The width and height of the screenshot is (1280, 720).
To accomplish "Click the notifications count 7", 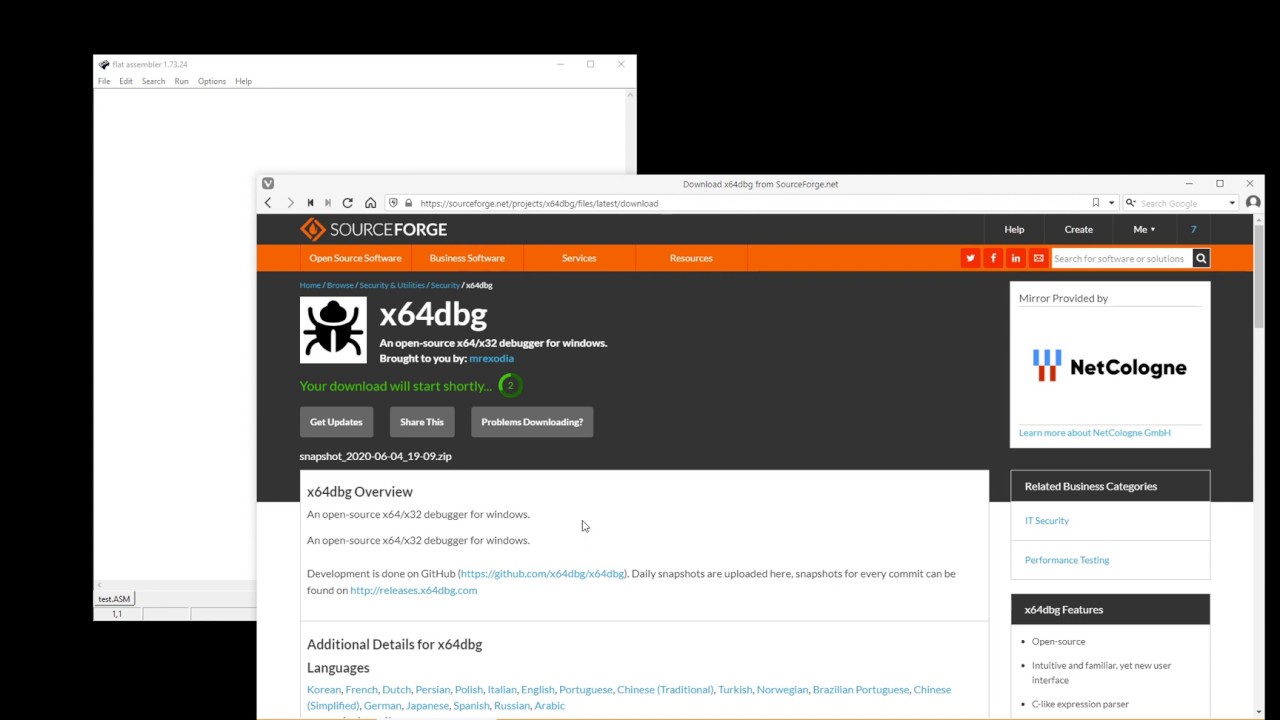I will pyautogui.click(x=1193, y=230).
